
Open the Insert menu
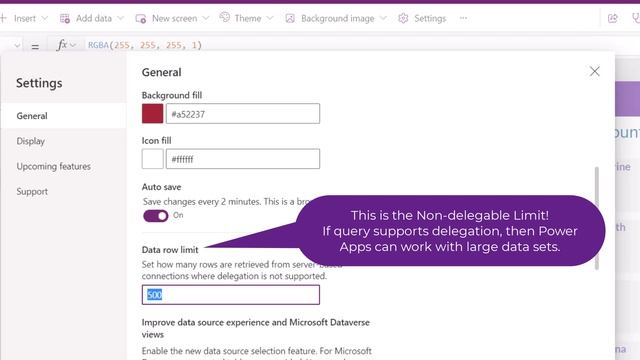point(24,18)
